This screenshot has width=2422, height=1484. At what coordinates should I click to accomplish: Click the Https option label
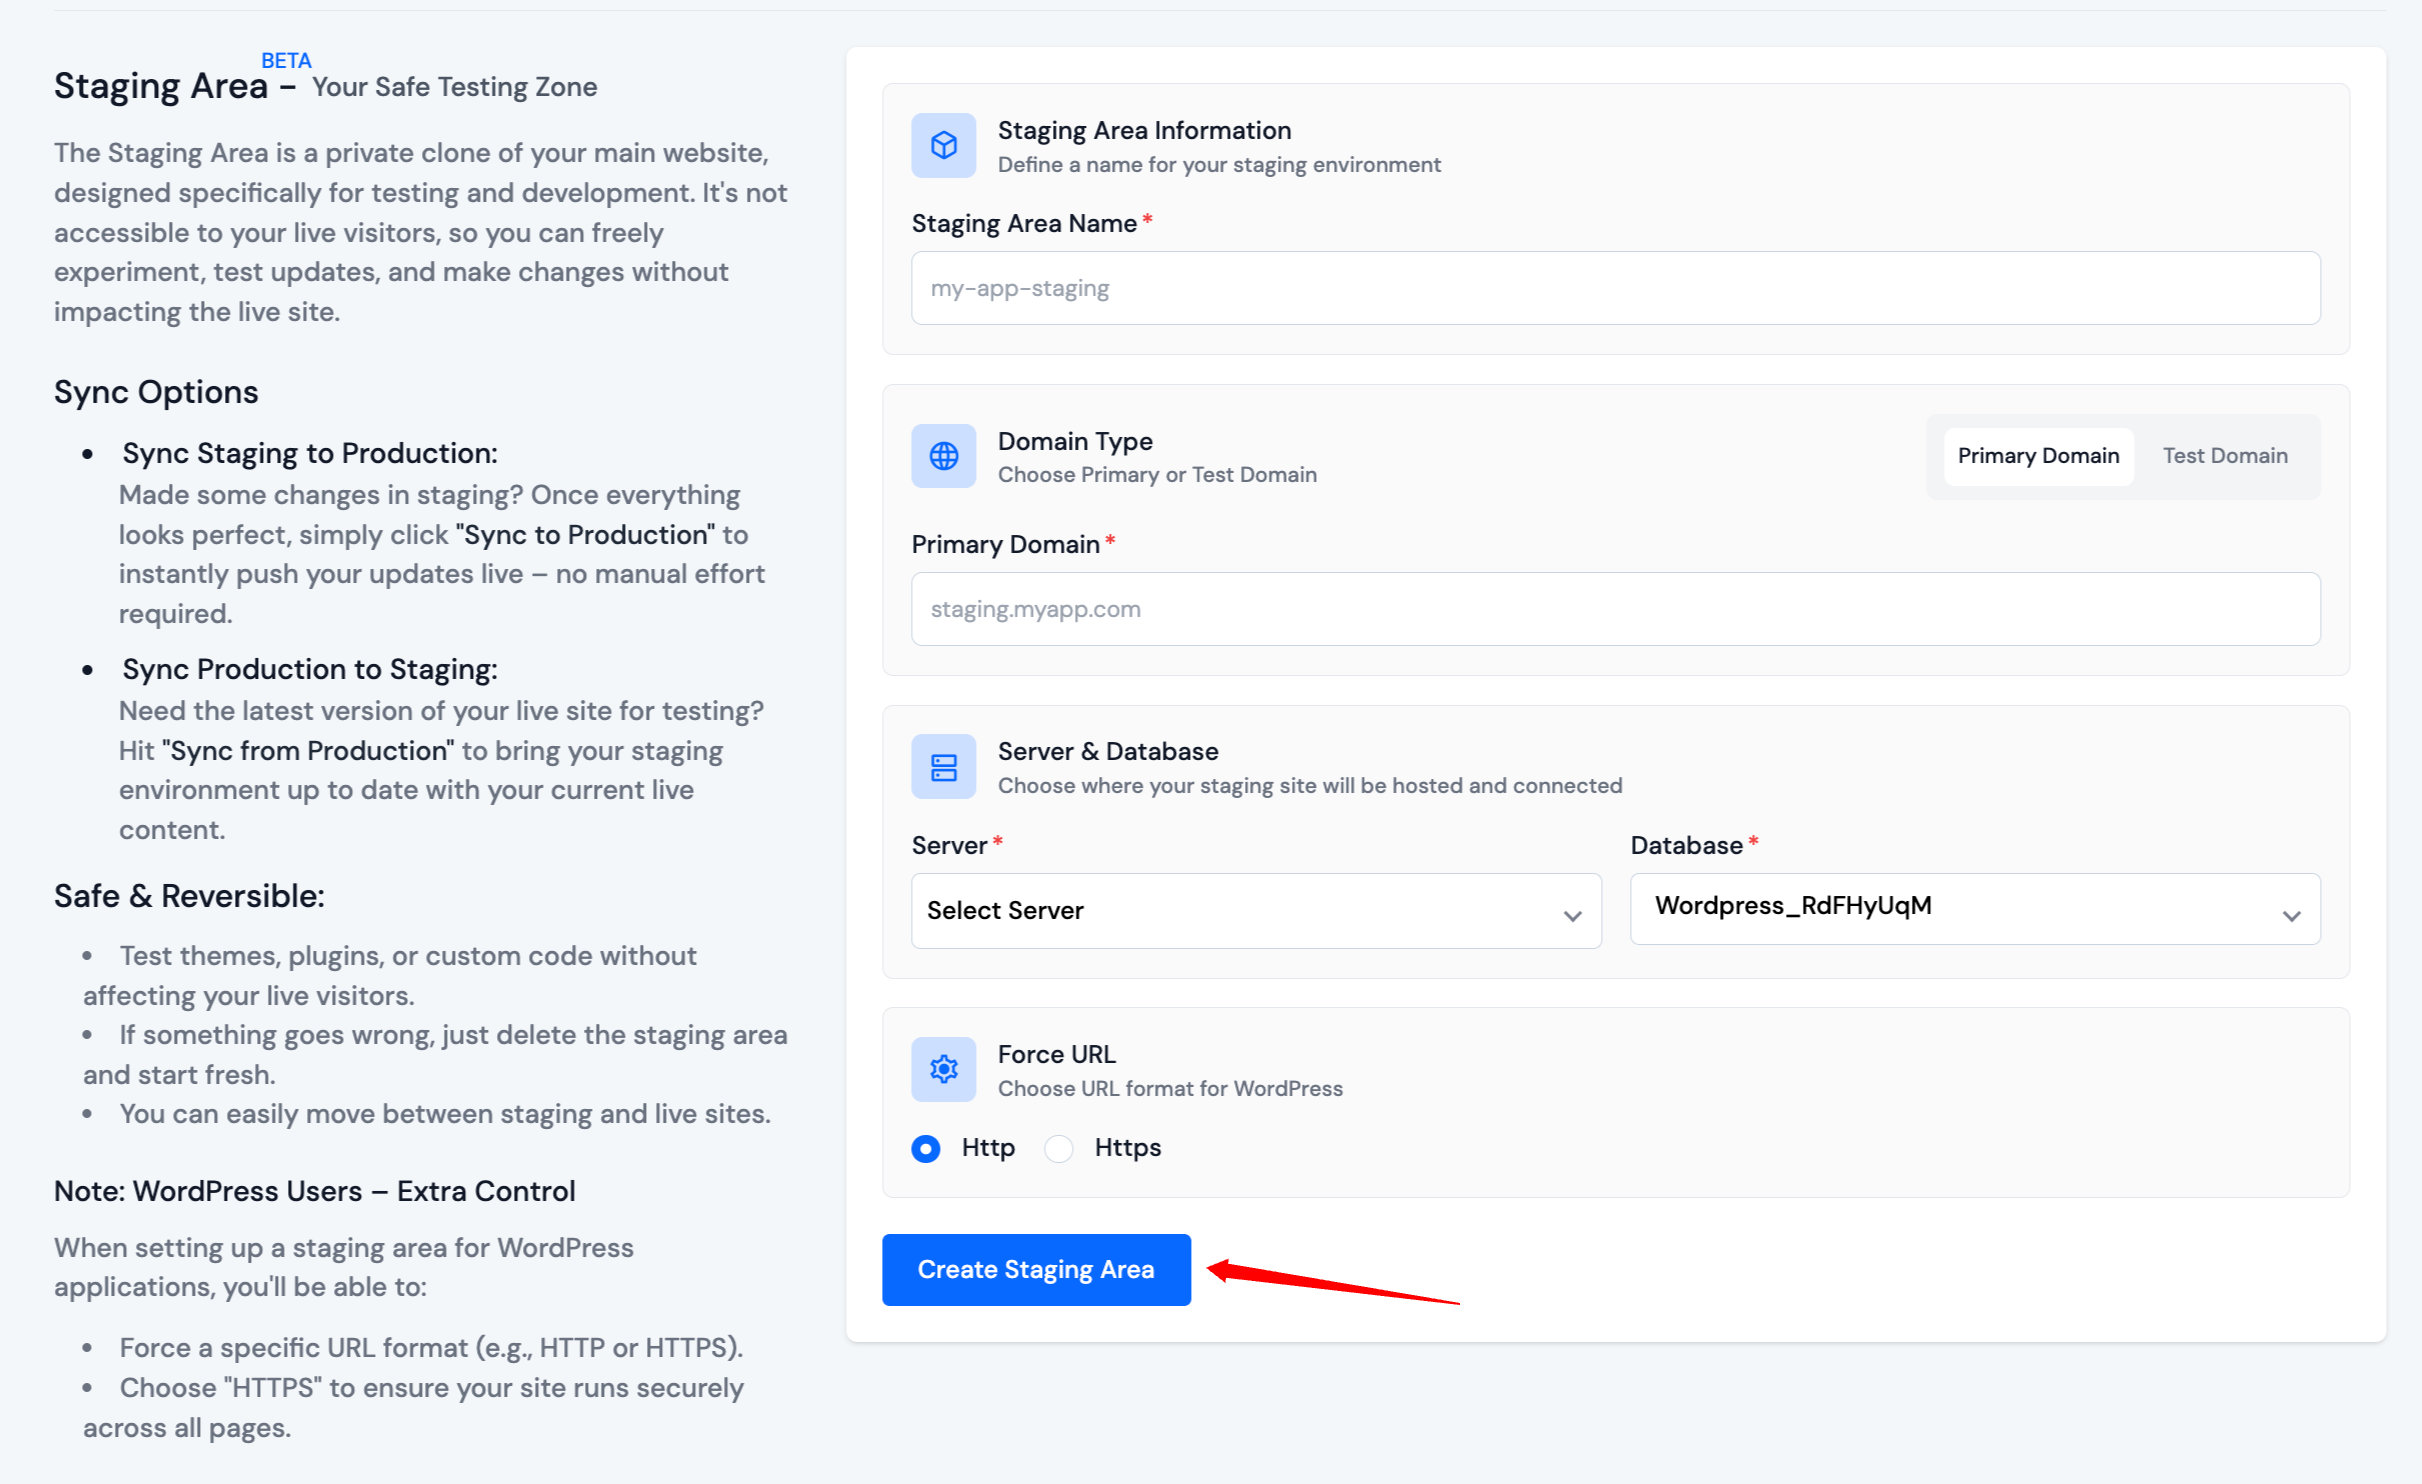[x=1127, y=1147]
